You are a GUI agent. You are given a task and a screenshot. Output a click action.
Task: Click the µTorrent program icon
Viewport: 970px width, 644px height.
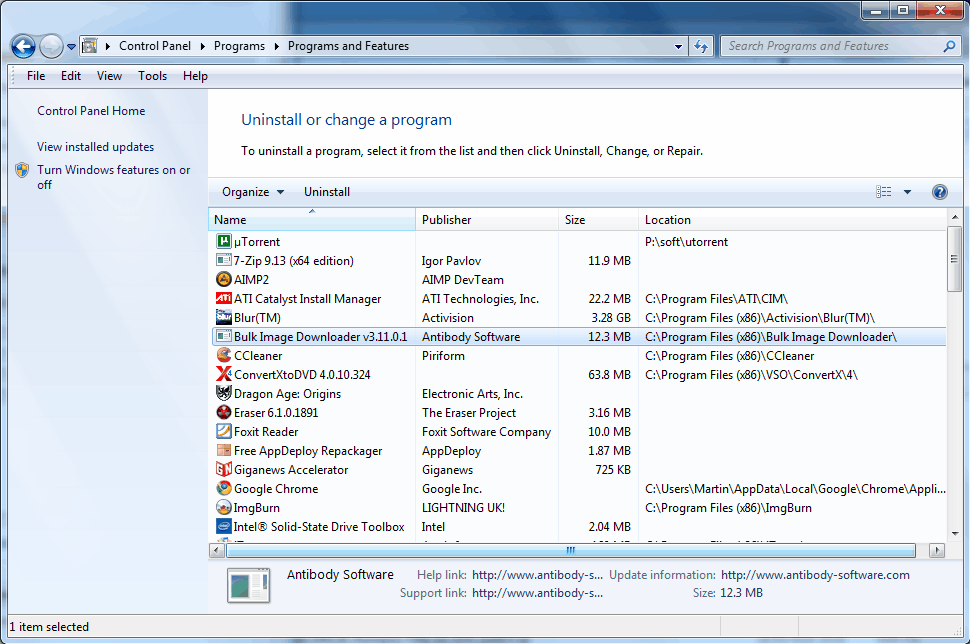[x=224, y=241]
